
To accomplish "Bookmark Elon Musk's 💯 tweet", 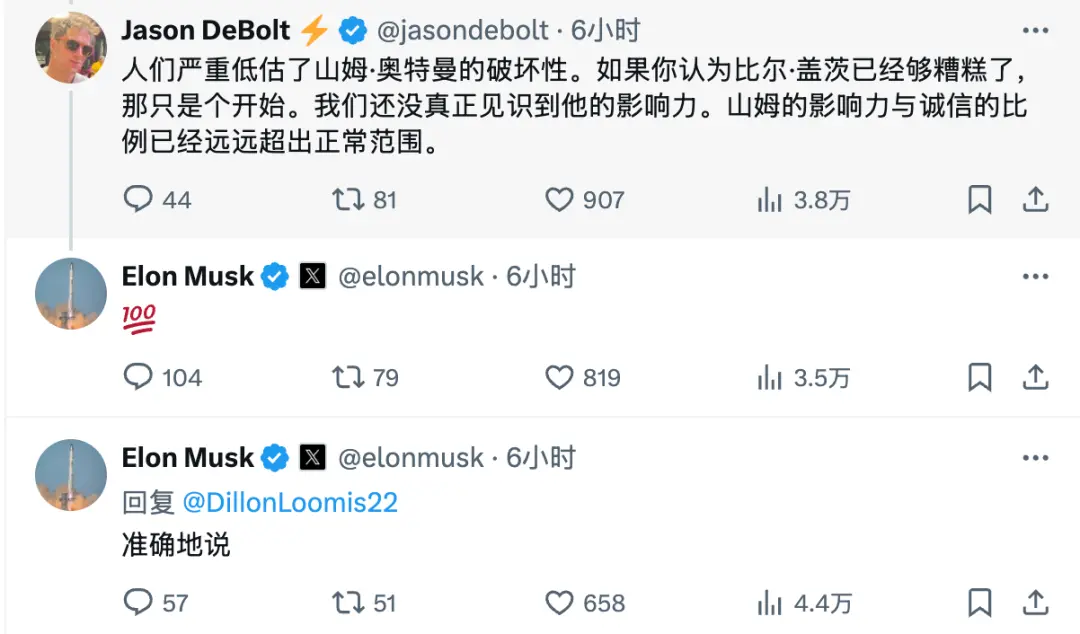I will pyautogui.click(x=979, y=378).
